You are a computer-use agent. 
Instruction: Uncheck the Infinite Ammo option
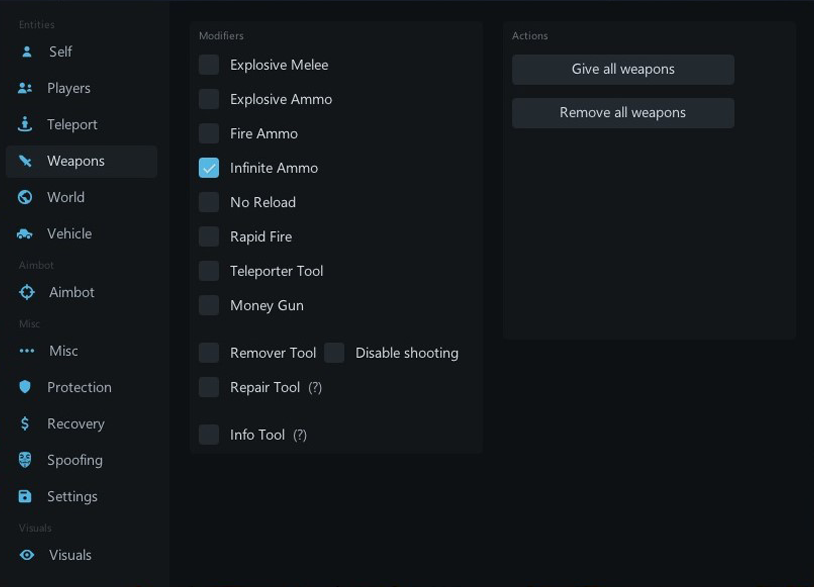point(208,168)
